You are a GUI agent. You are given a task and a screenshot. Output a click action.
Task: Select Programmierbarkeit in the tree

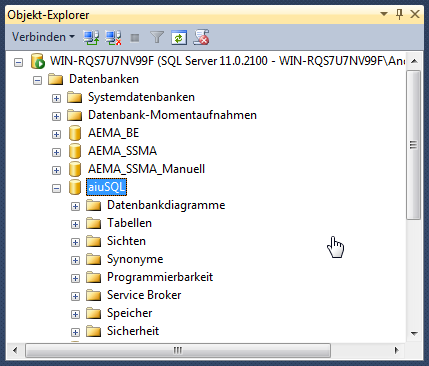tap(160, 277)
